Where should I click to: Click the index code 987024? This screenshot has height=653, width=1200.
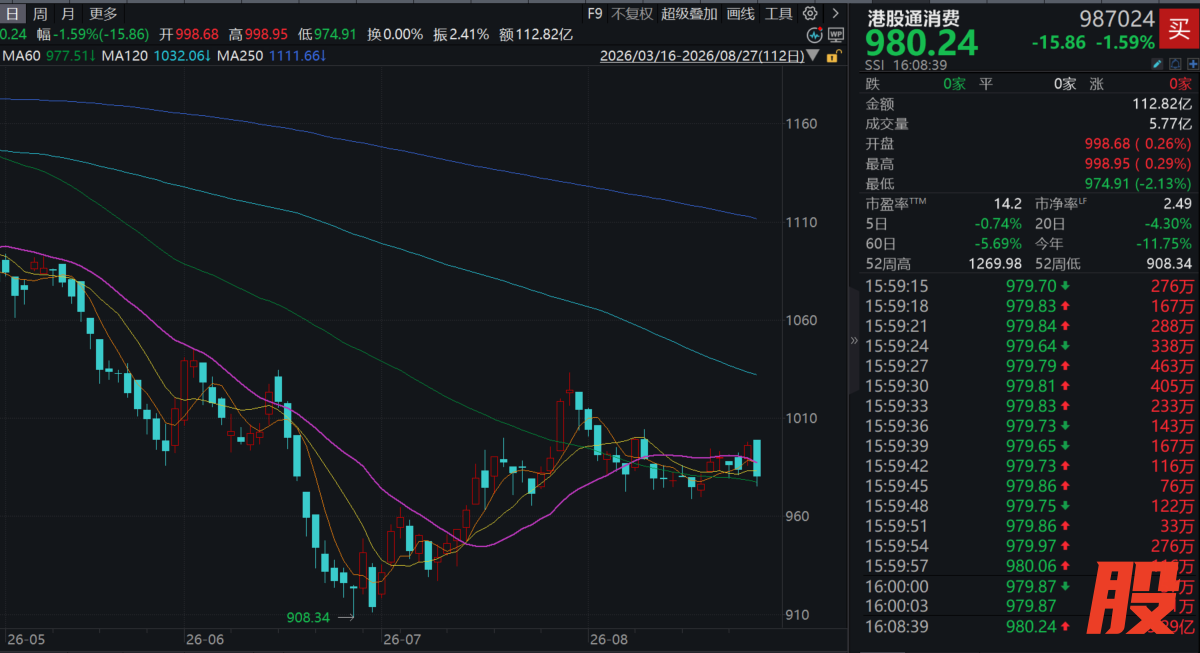click(1117, 19)
